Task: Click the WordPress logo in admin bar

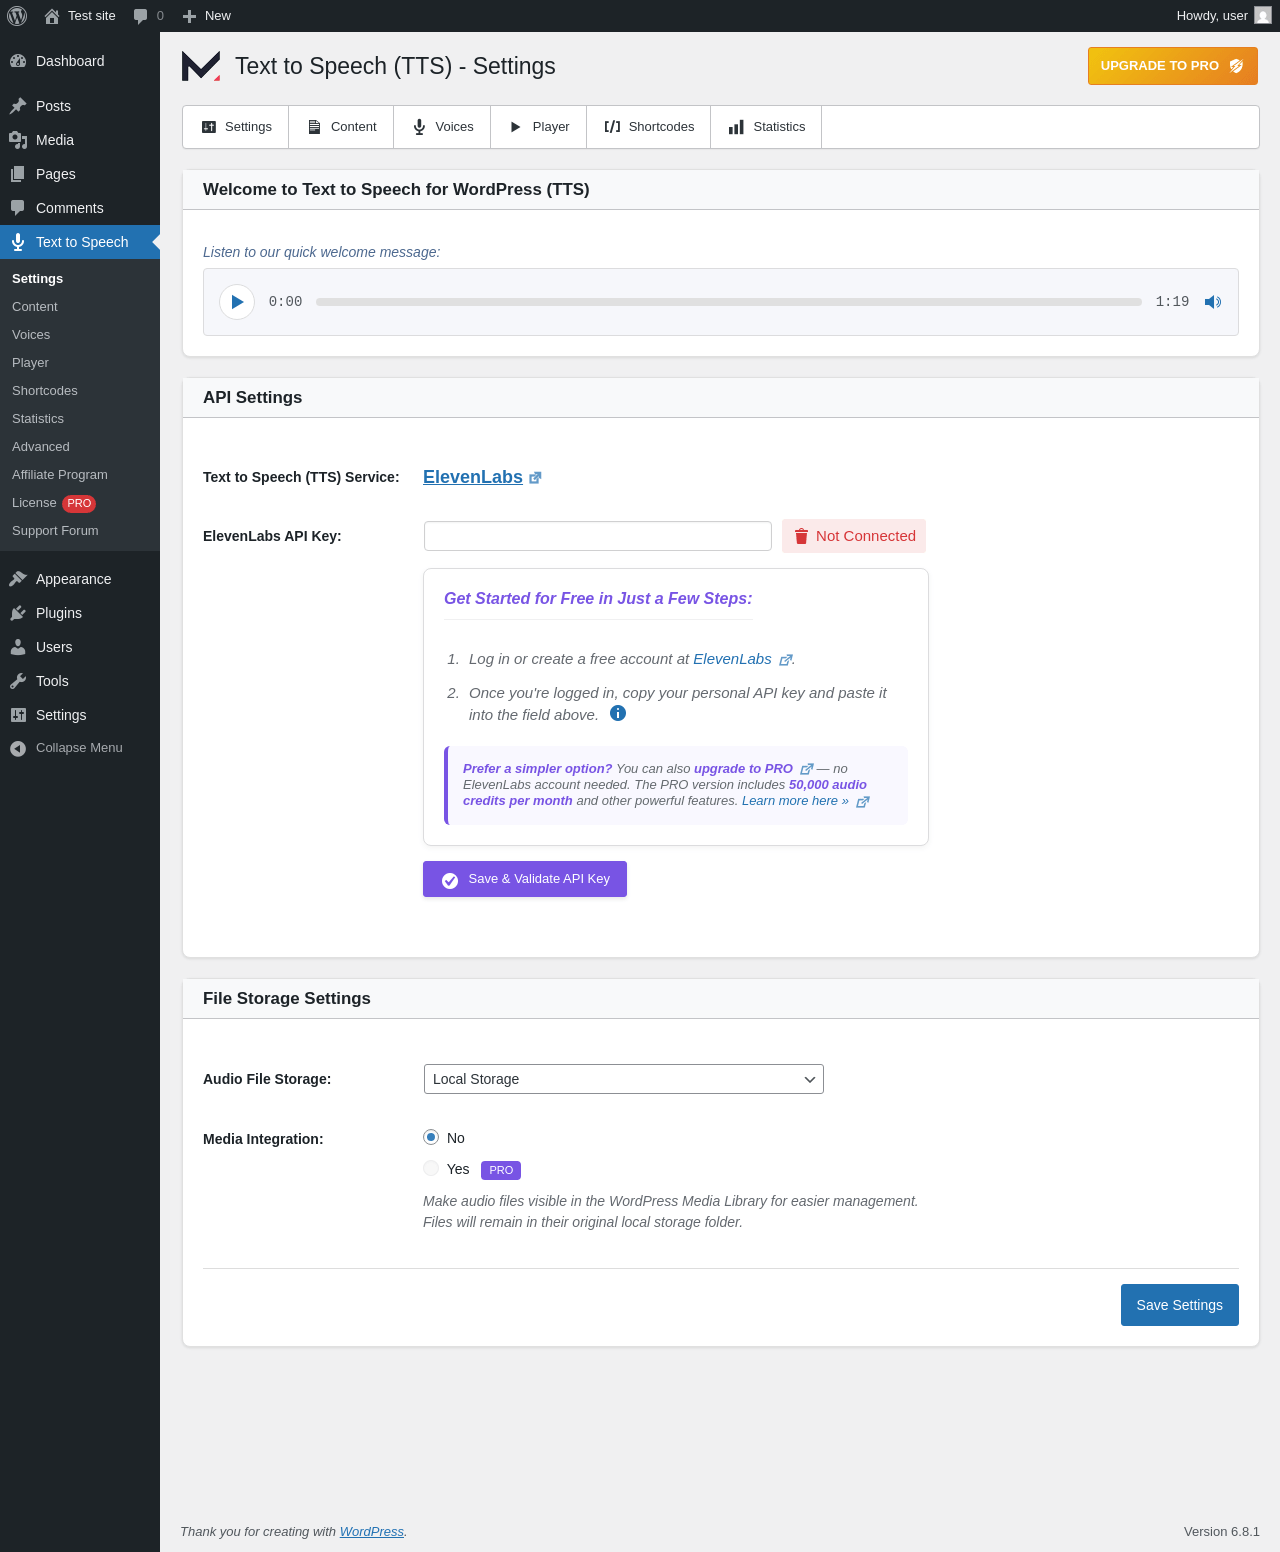Action: pos(17,16)
